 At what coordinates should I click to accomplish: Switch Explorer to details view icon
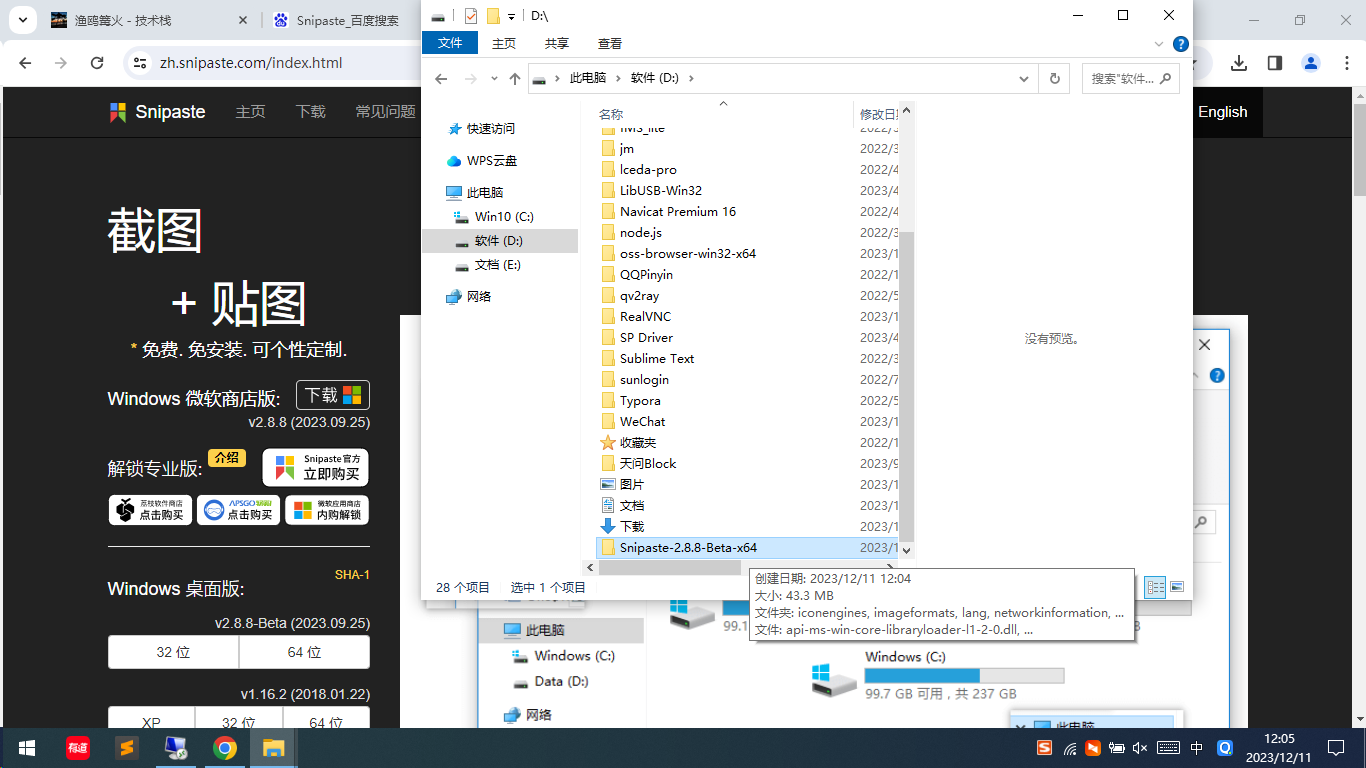pyautogui.click(x=1155, y=587)
